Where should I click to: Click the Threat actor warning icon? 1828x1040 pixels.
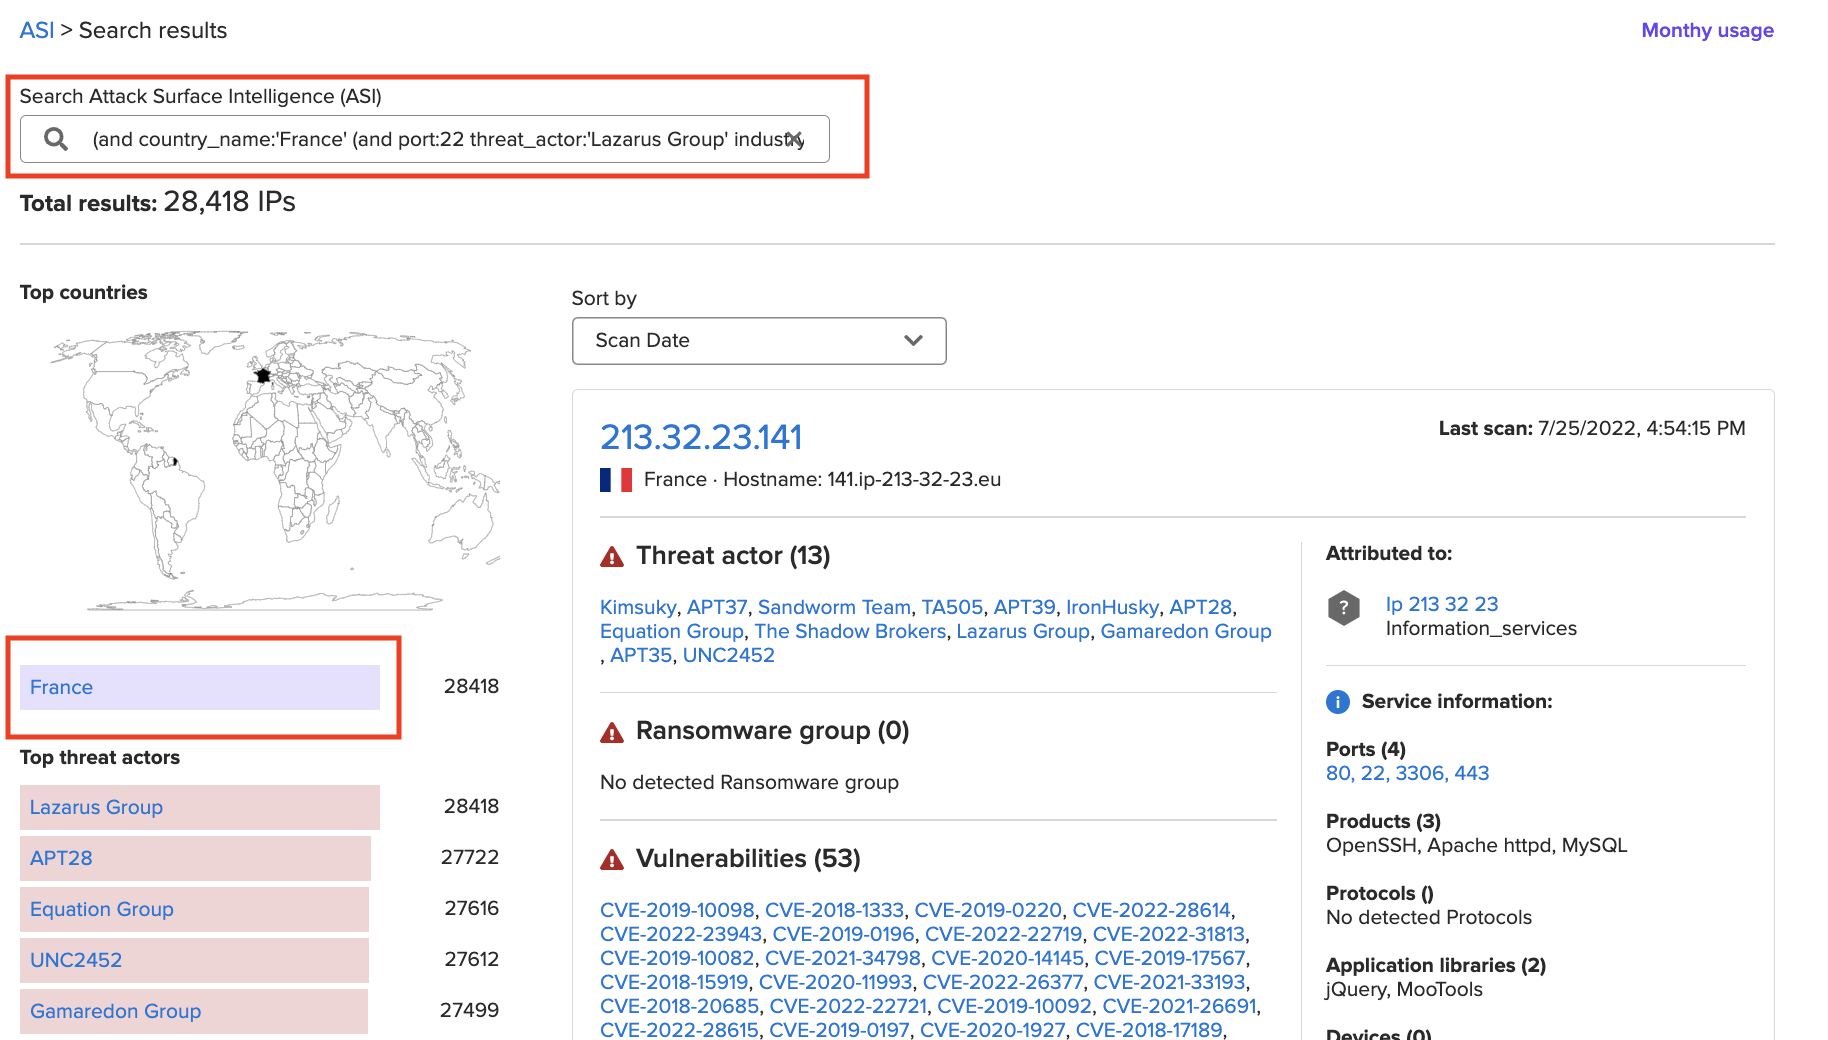click(612, 557)
